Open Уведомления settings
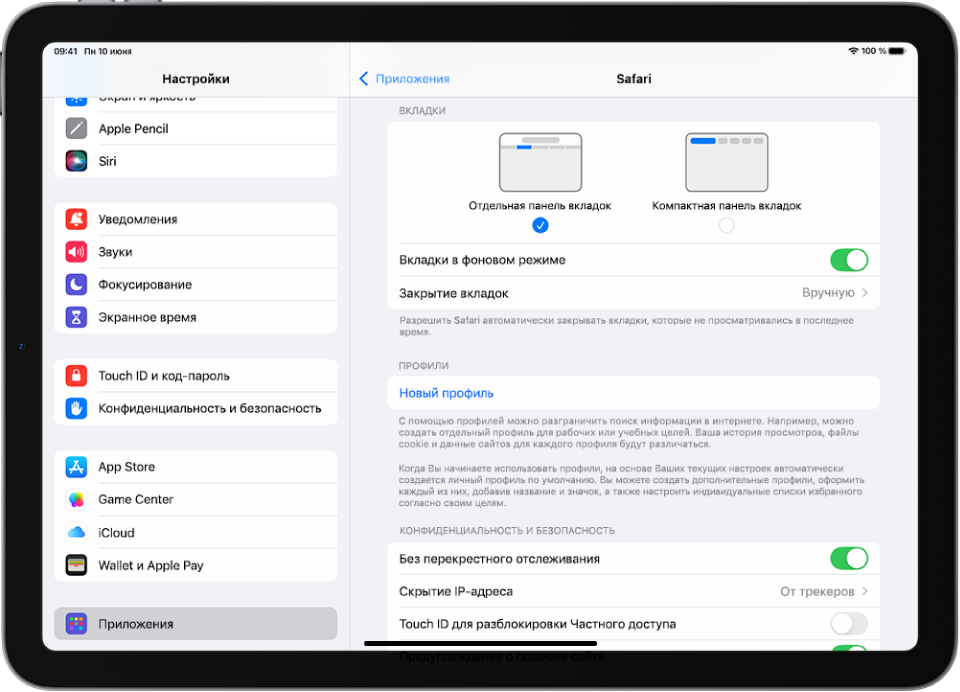This screenshot has width=960, height=692. 195,219
